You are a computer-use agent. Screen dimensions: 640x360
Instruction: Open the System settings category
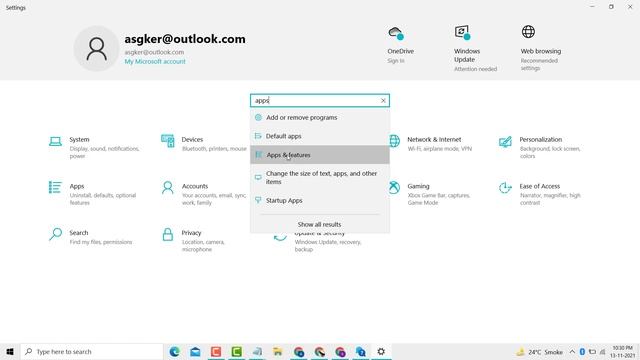coord(94,147)
